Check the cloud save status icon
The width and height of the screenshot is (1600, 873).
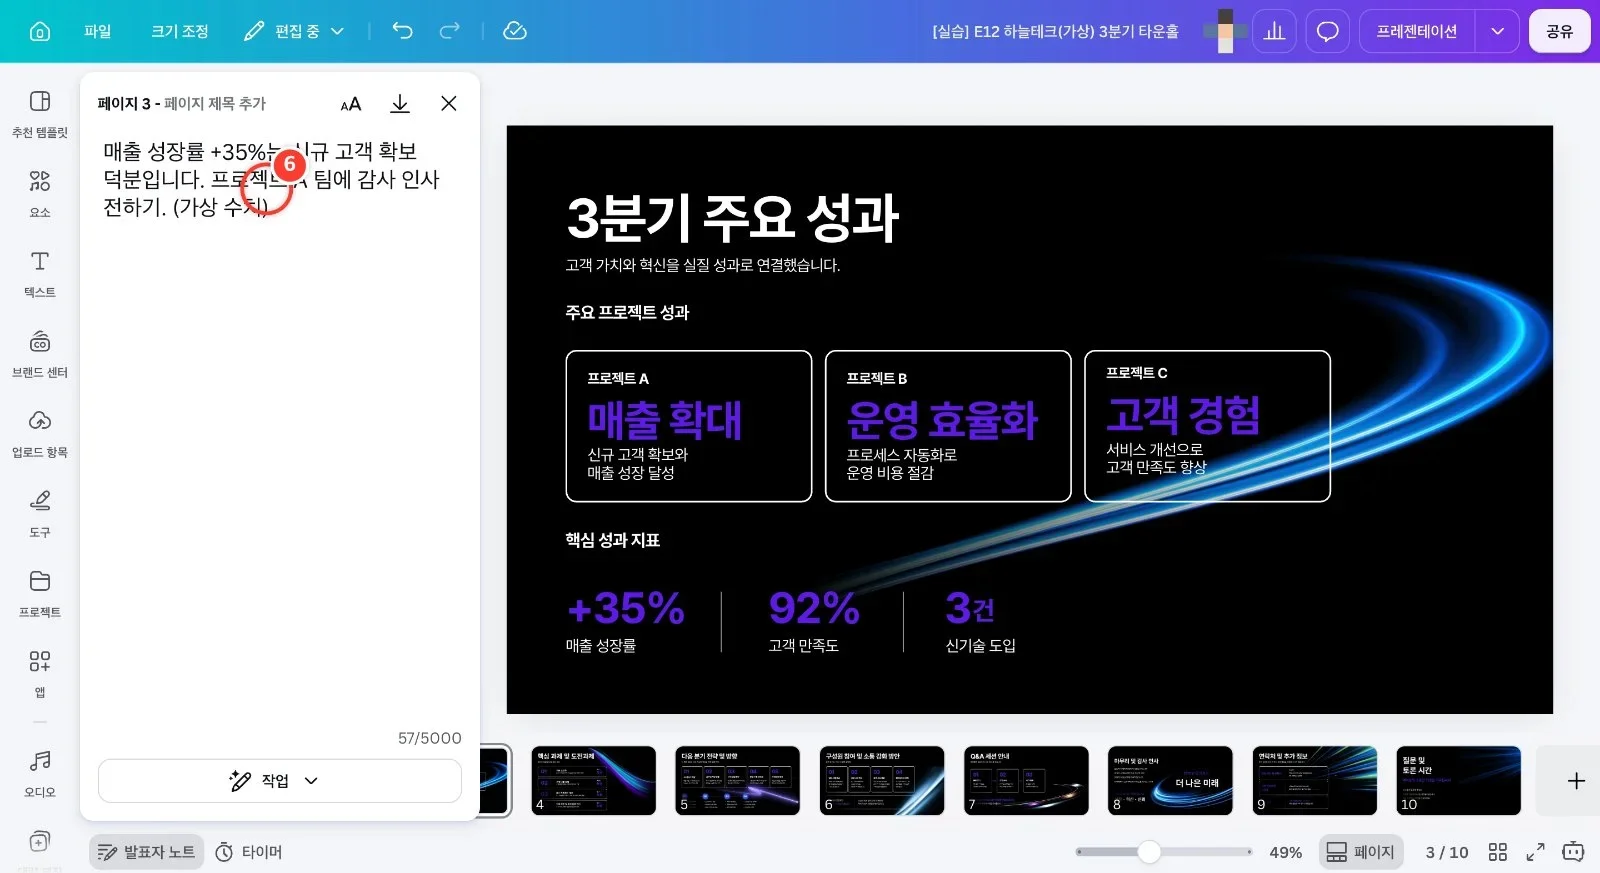pos(515,31)
